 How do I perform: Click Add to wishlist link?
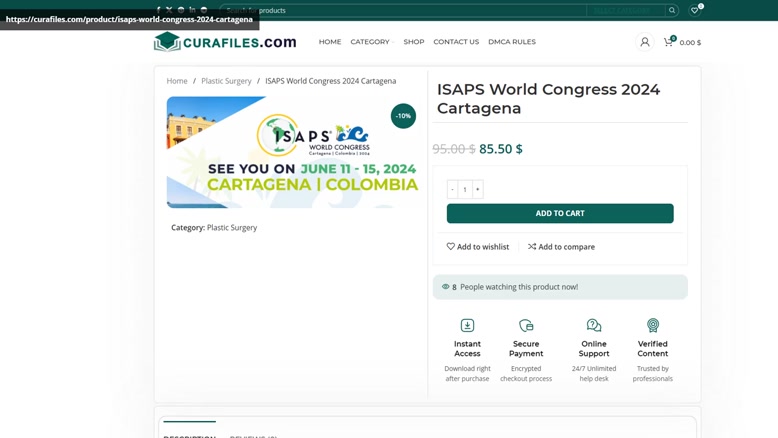tap(478, 247)
